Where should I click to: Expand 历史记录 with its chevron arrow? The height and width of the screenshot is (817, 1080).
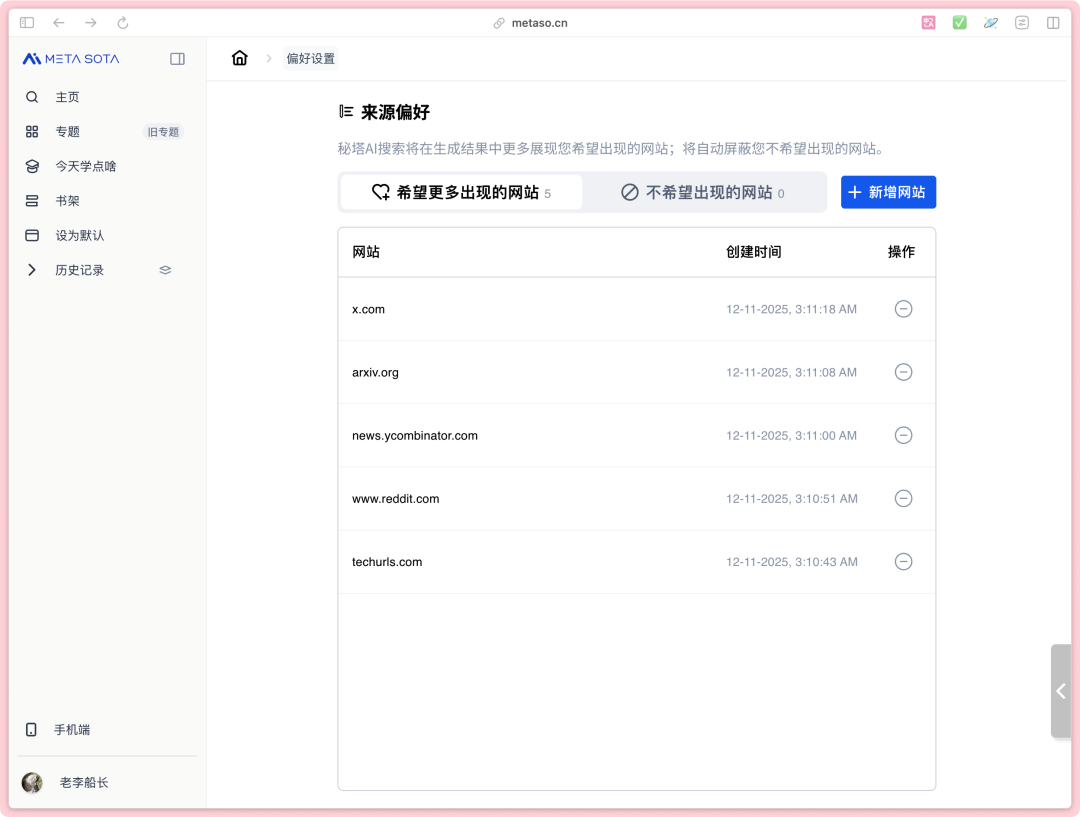click(x=31, y=269)
